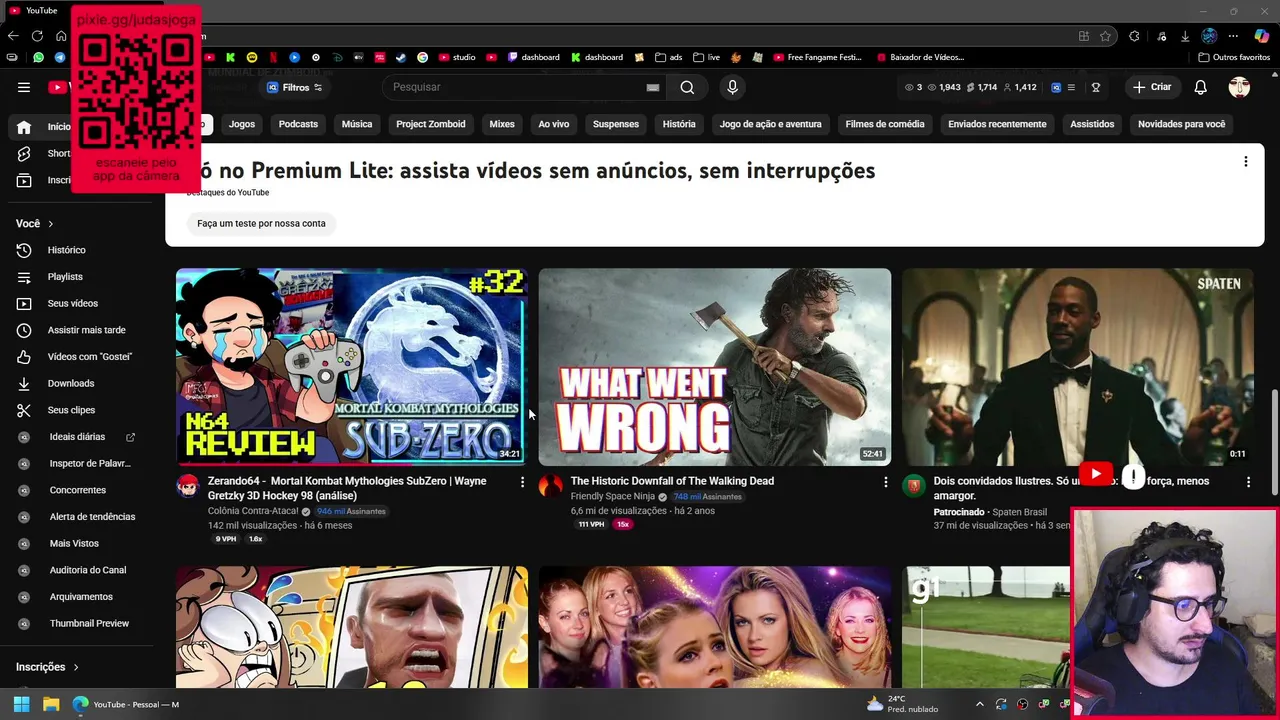Open Colônia Contra-Atacal channel link
The image size is (1280, 720).
(x=253, y=511)
